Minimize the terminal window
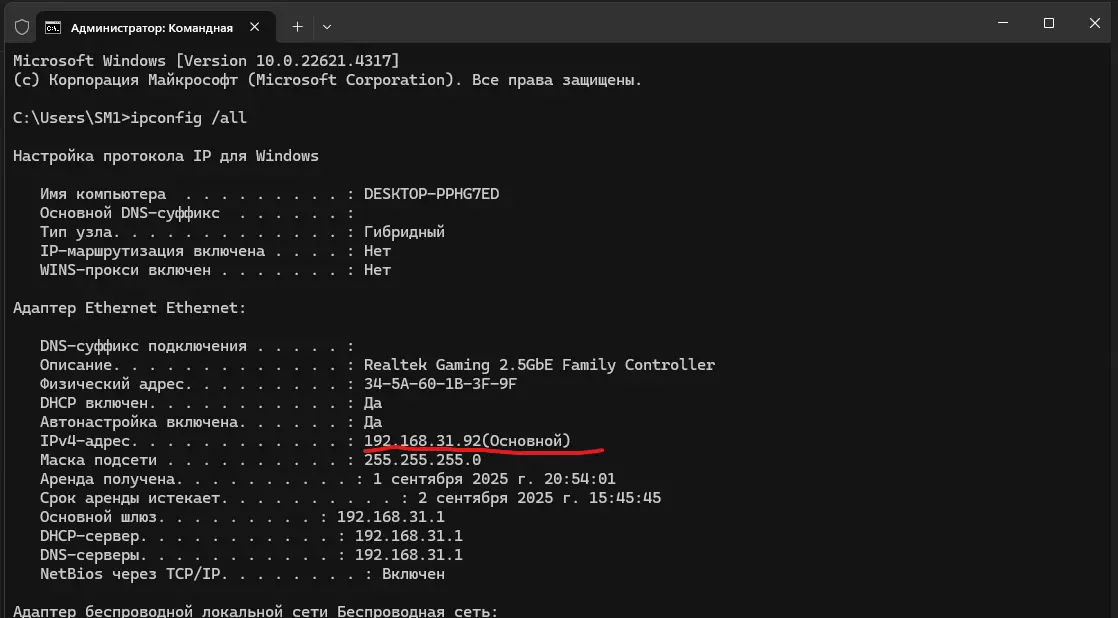 pyautogui.click(x=1003, y=23)
